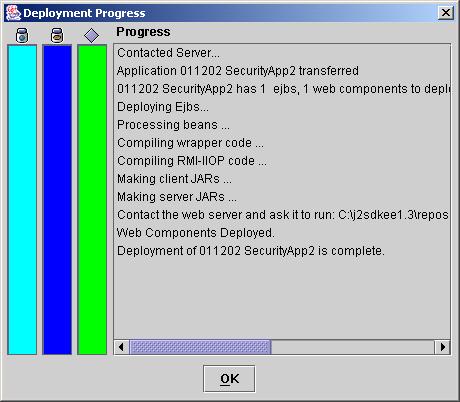The image size is (460, 402).
Task: Select 'Deploying Ejbs...' log entry
Action: click(163, 107)
